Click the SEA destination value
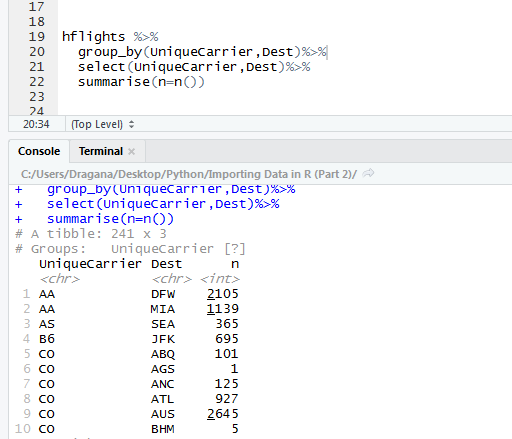Screen dimensions: 512x439 click(163, 324)
